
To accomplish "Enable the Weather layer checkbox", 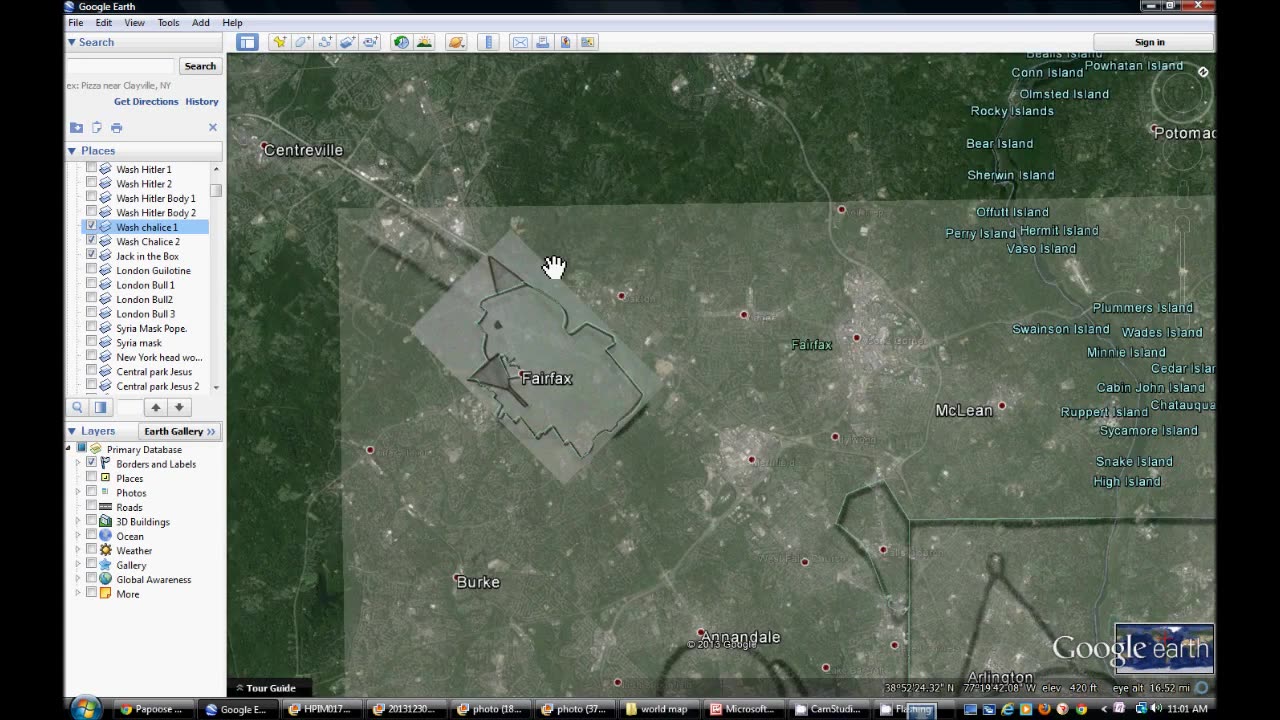I will [x=92, y=550].
